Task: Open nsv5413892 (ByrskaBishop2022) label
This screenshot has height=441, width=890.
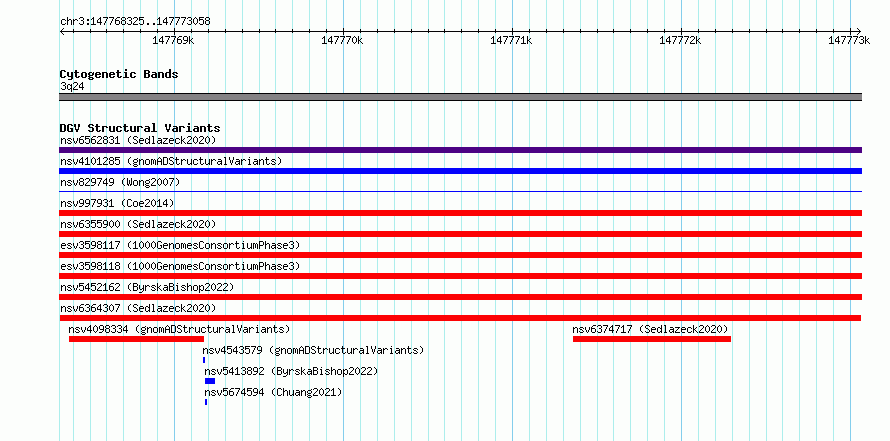Action: pos(291,371)
